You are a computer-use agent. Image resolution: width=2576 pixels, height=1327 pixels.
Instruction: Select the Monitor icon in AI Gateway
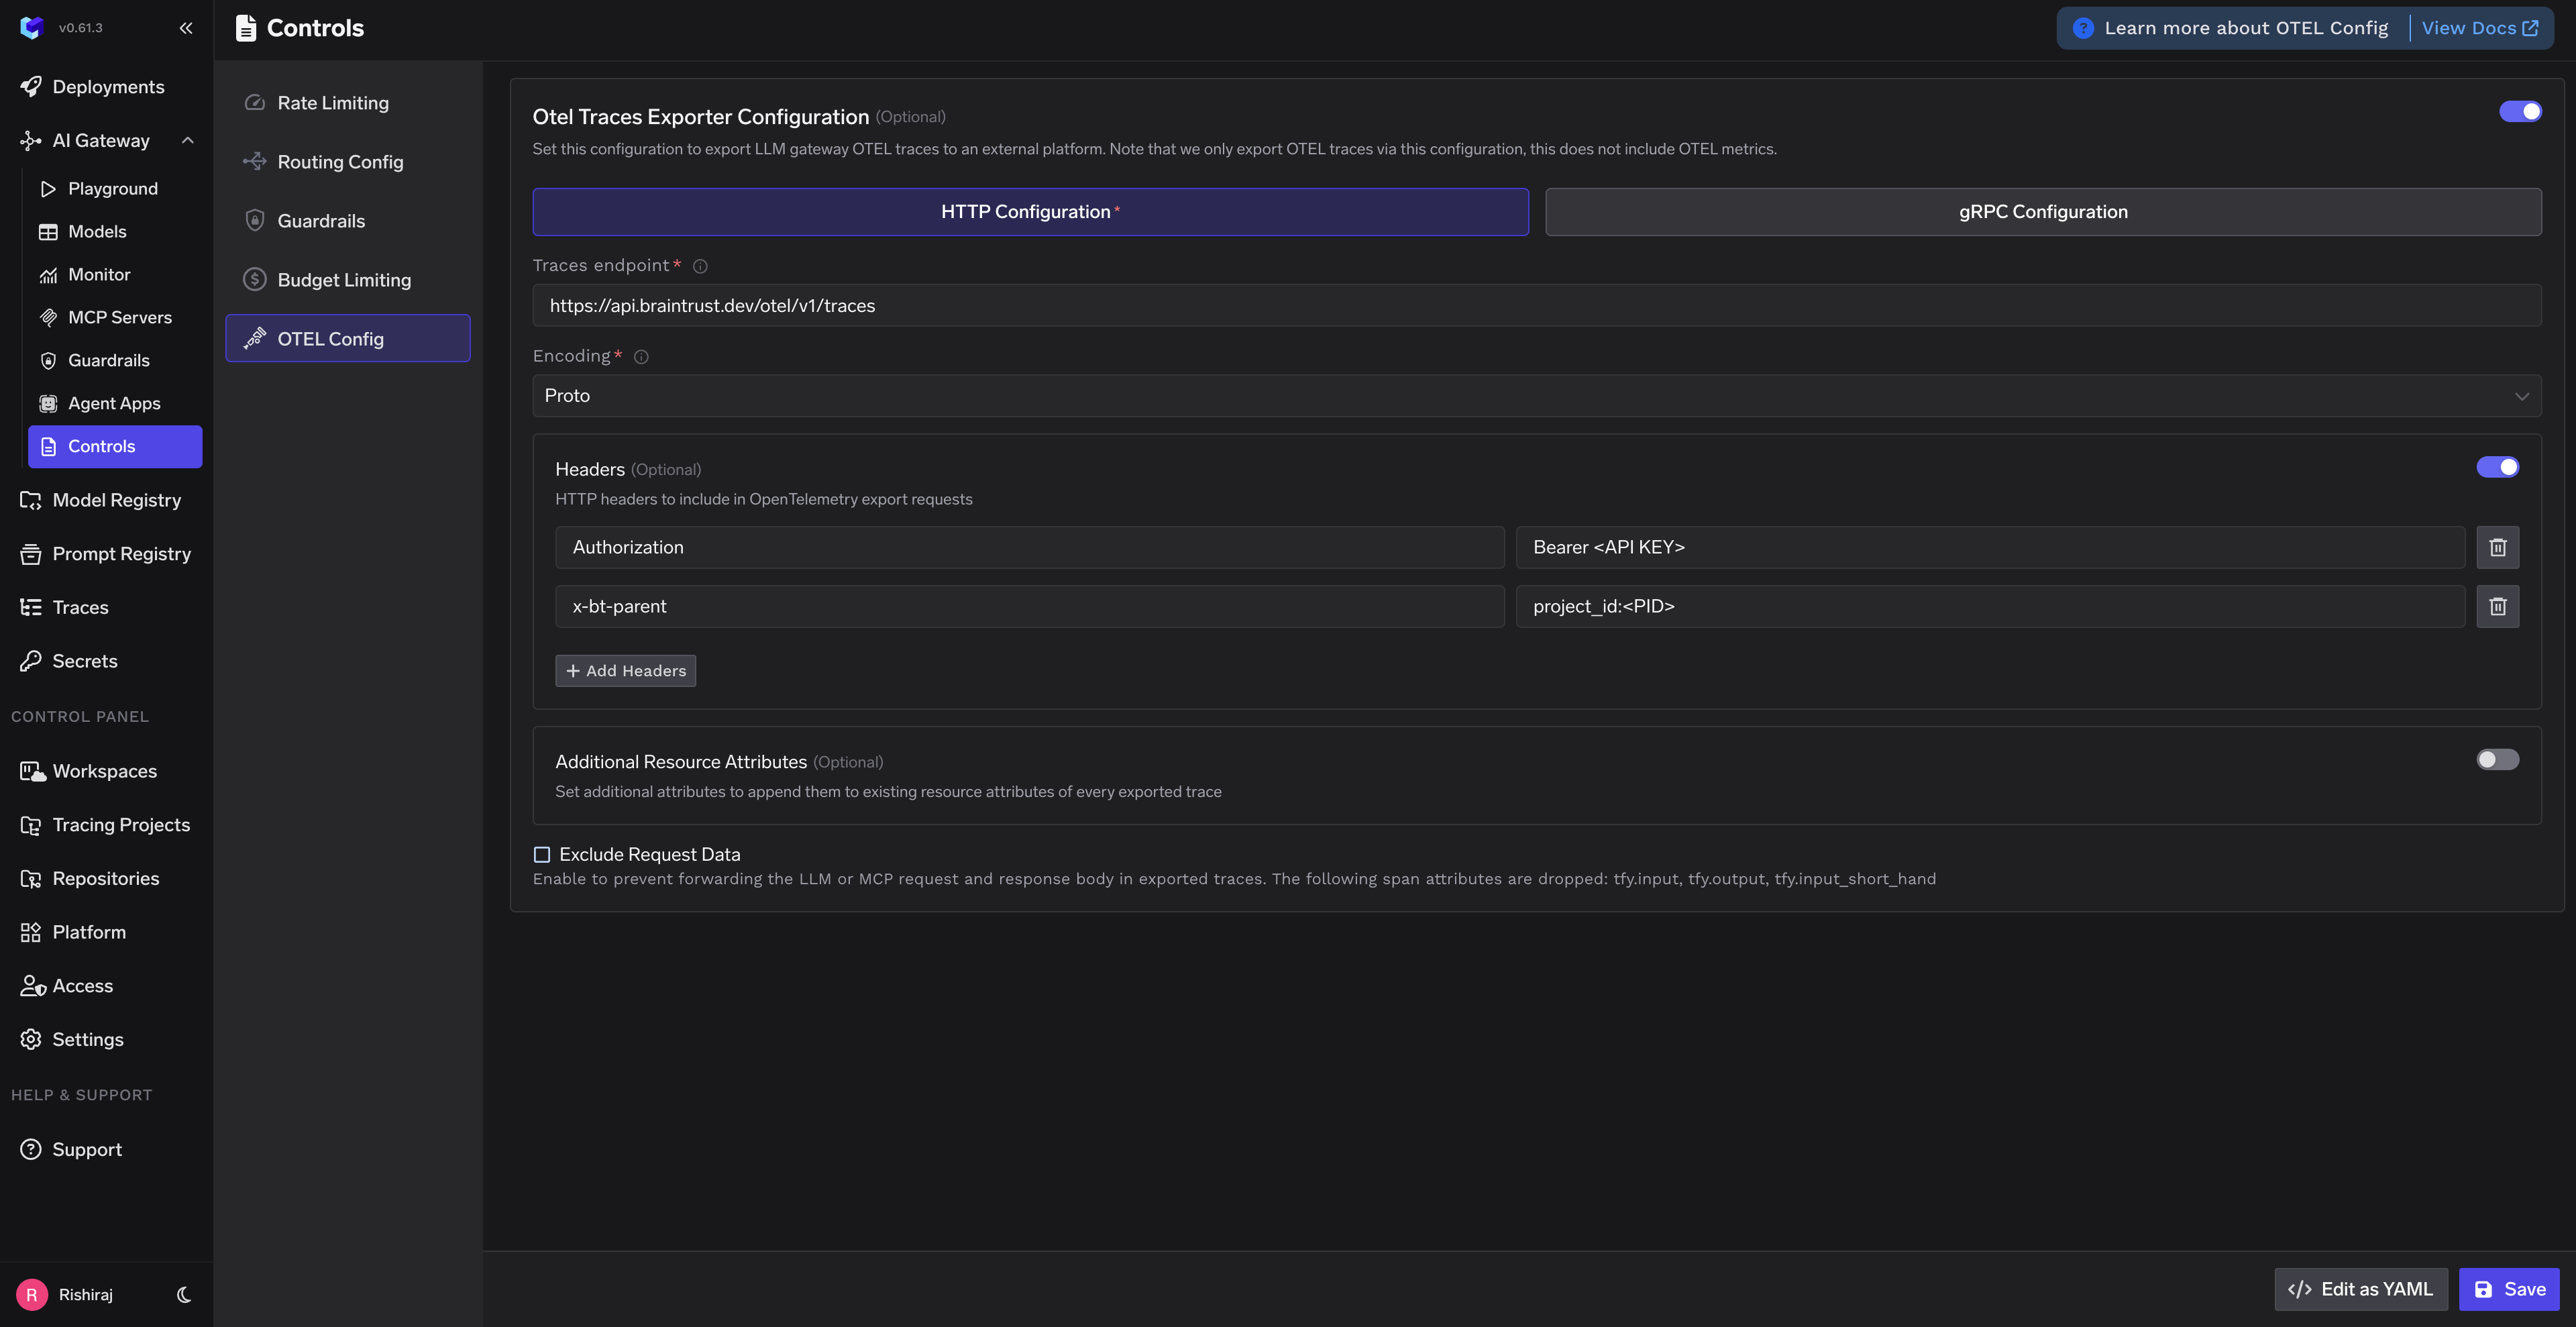47,274
